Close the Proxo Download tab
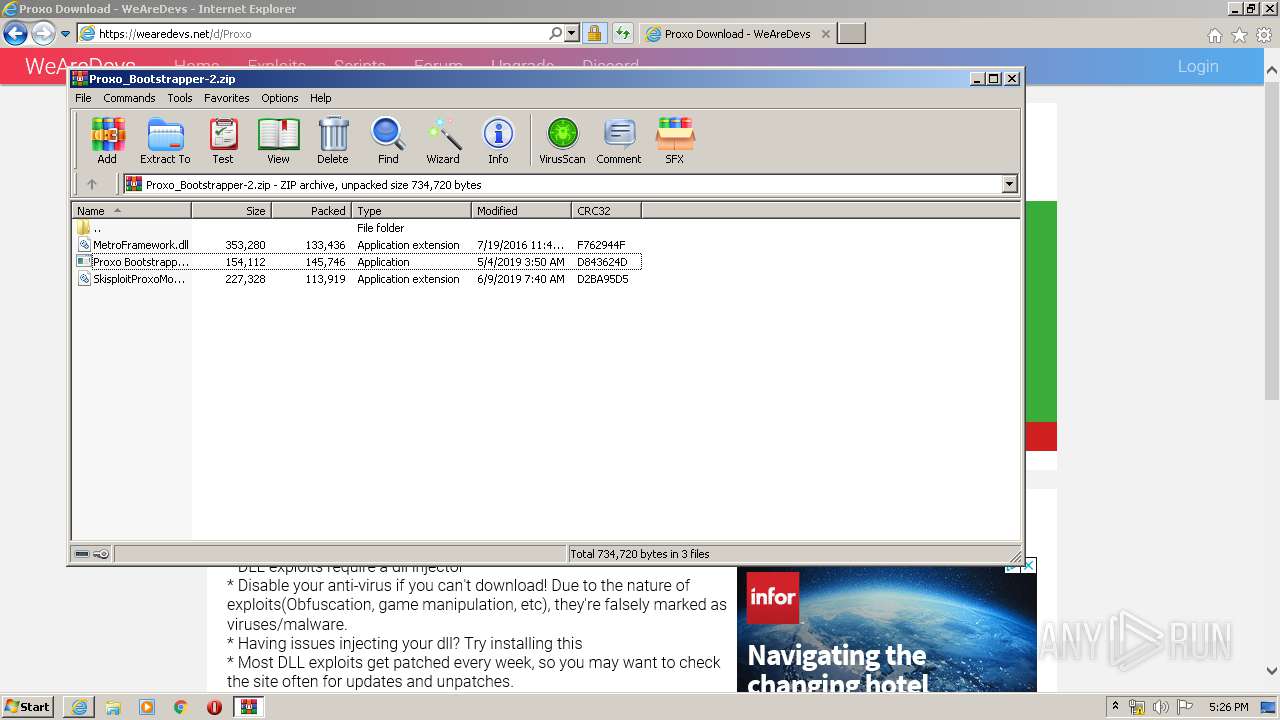This screenshot has width=1280, height=720. pyautogui.click(x=825, y=34)
